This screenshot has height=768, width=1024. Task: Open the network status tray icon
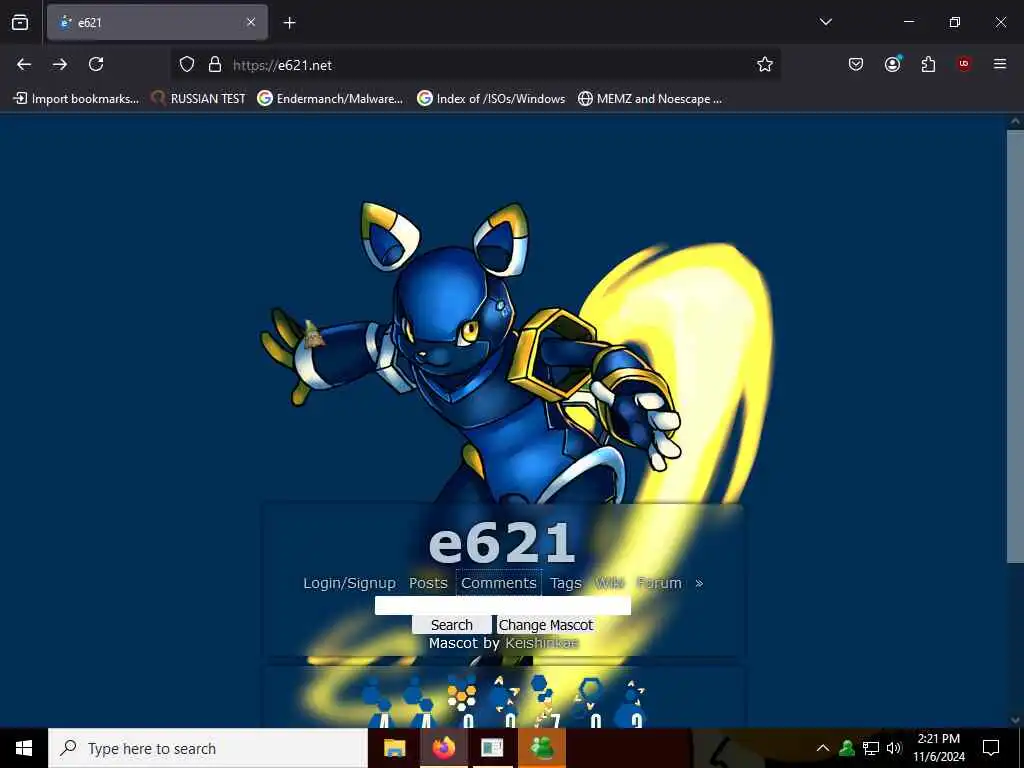click(871, 748)
